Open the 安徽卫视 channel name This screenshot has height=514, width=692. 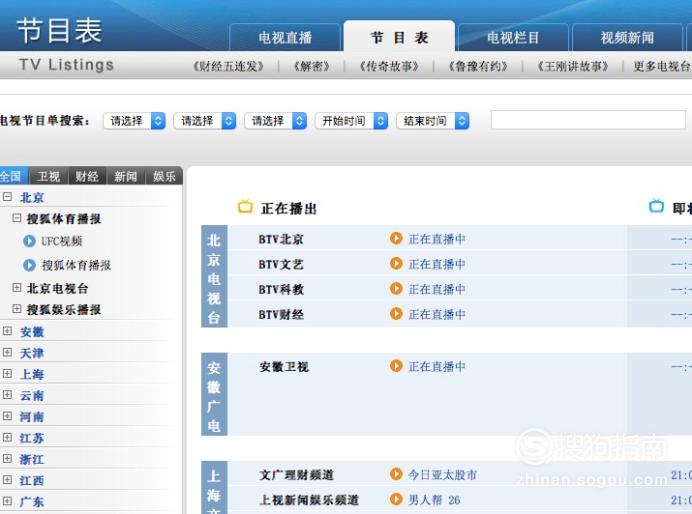284,367
